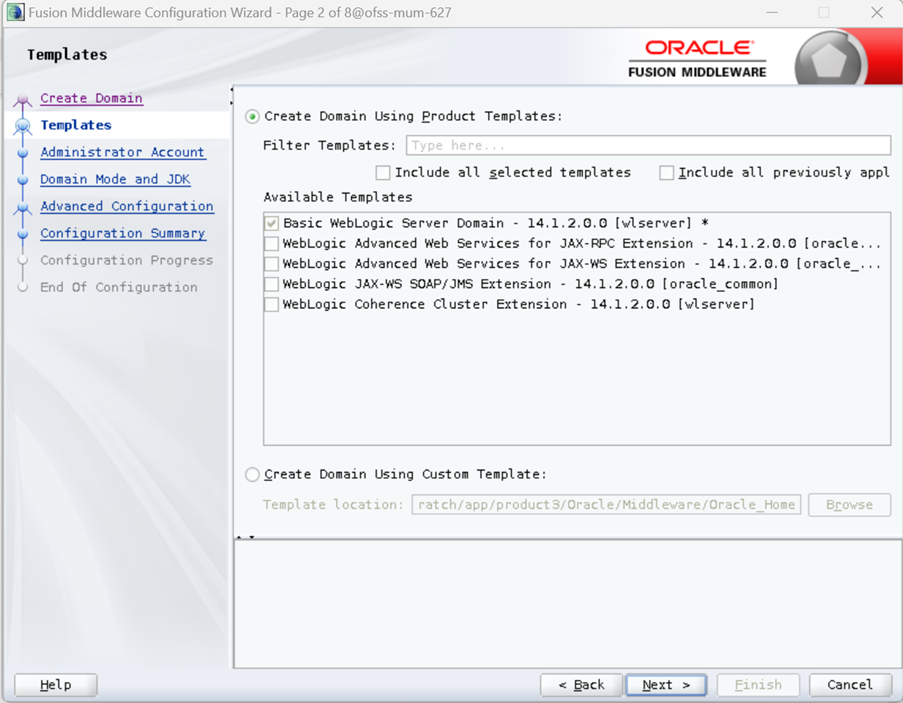903x703 pixels.
Task: Click the Domain Mode and JDK node icon
Action: (x=22, y=180)
